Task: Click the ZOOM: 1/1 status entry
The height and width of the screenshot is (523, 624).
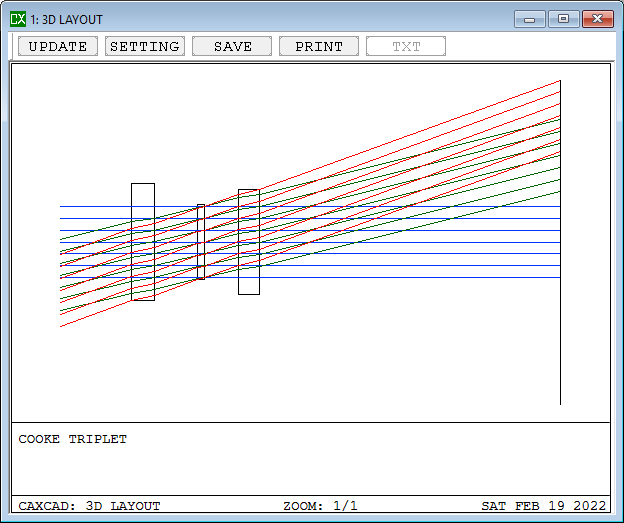Action: (x=320, y=506)
